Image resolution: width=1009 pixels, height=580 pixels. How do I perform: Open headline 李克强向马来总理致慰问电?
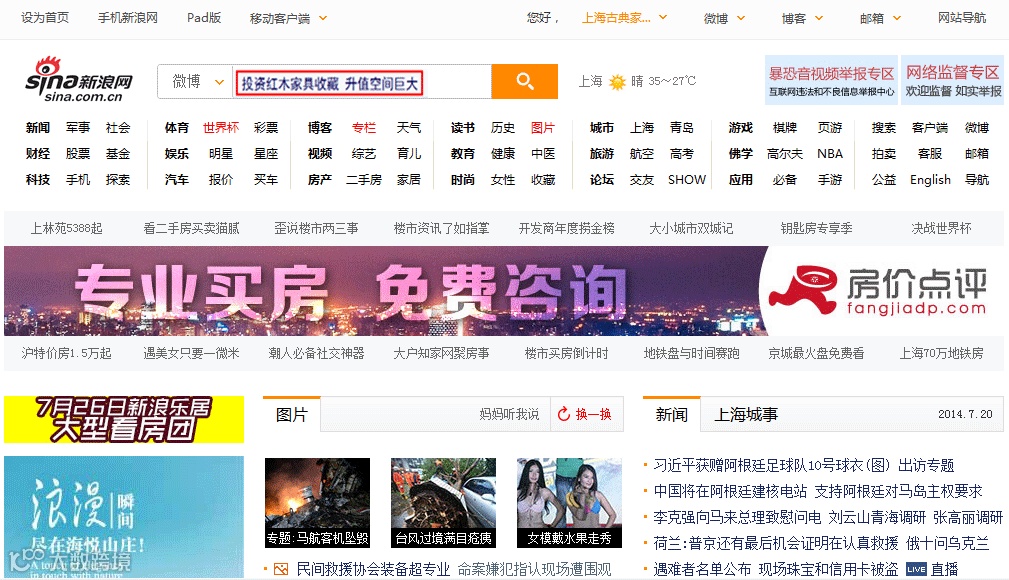point(737,517)
